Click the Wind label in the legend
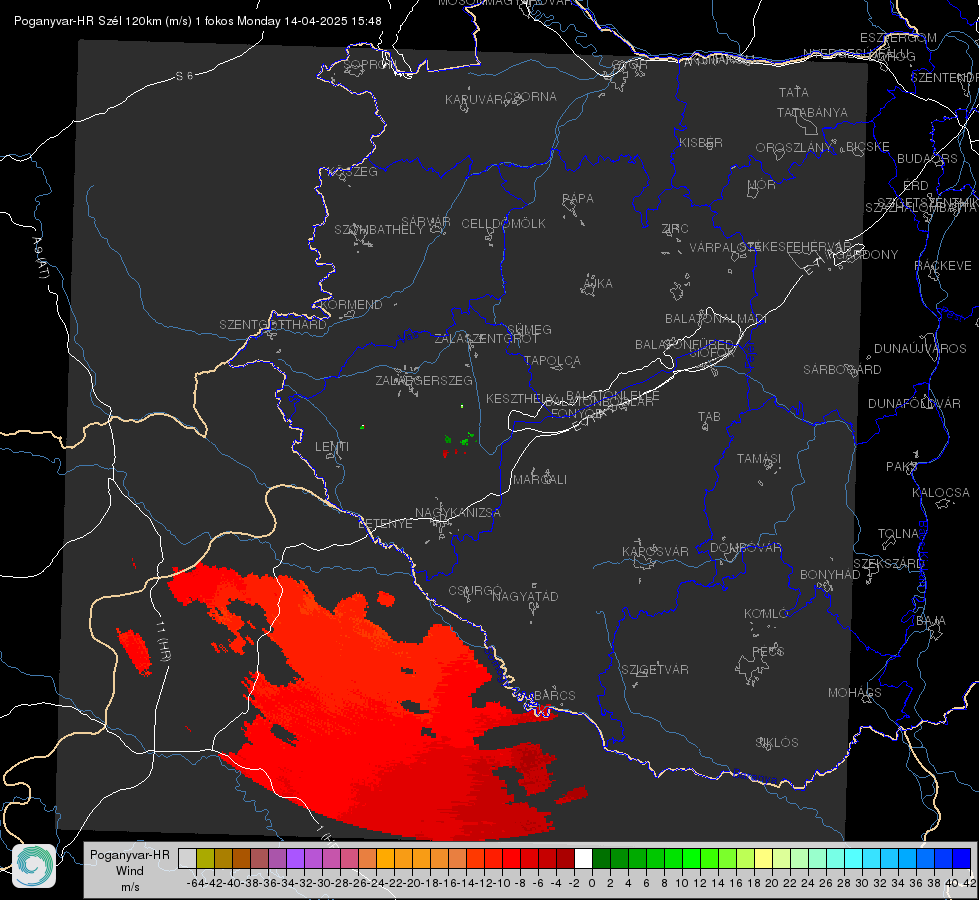Screen dimensions: 979x900 [x=130, y=871]
